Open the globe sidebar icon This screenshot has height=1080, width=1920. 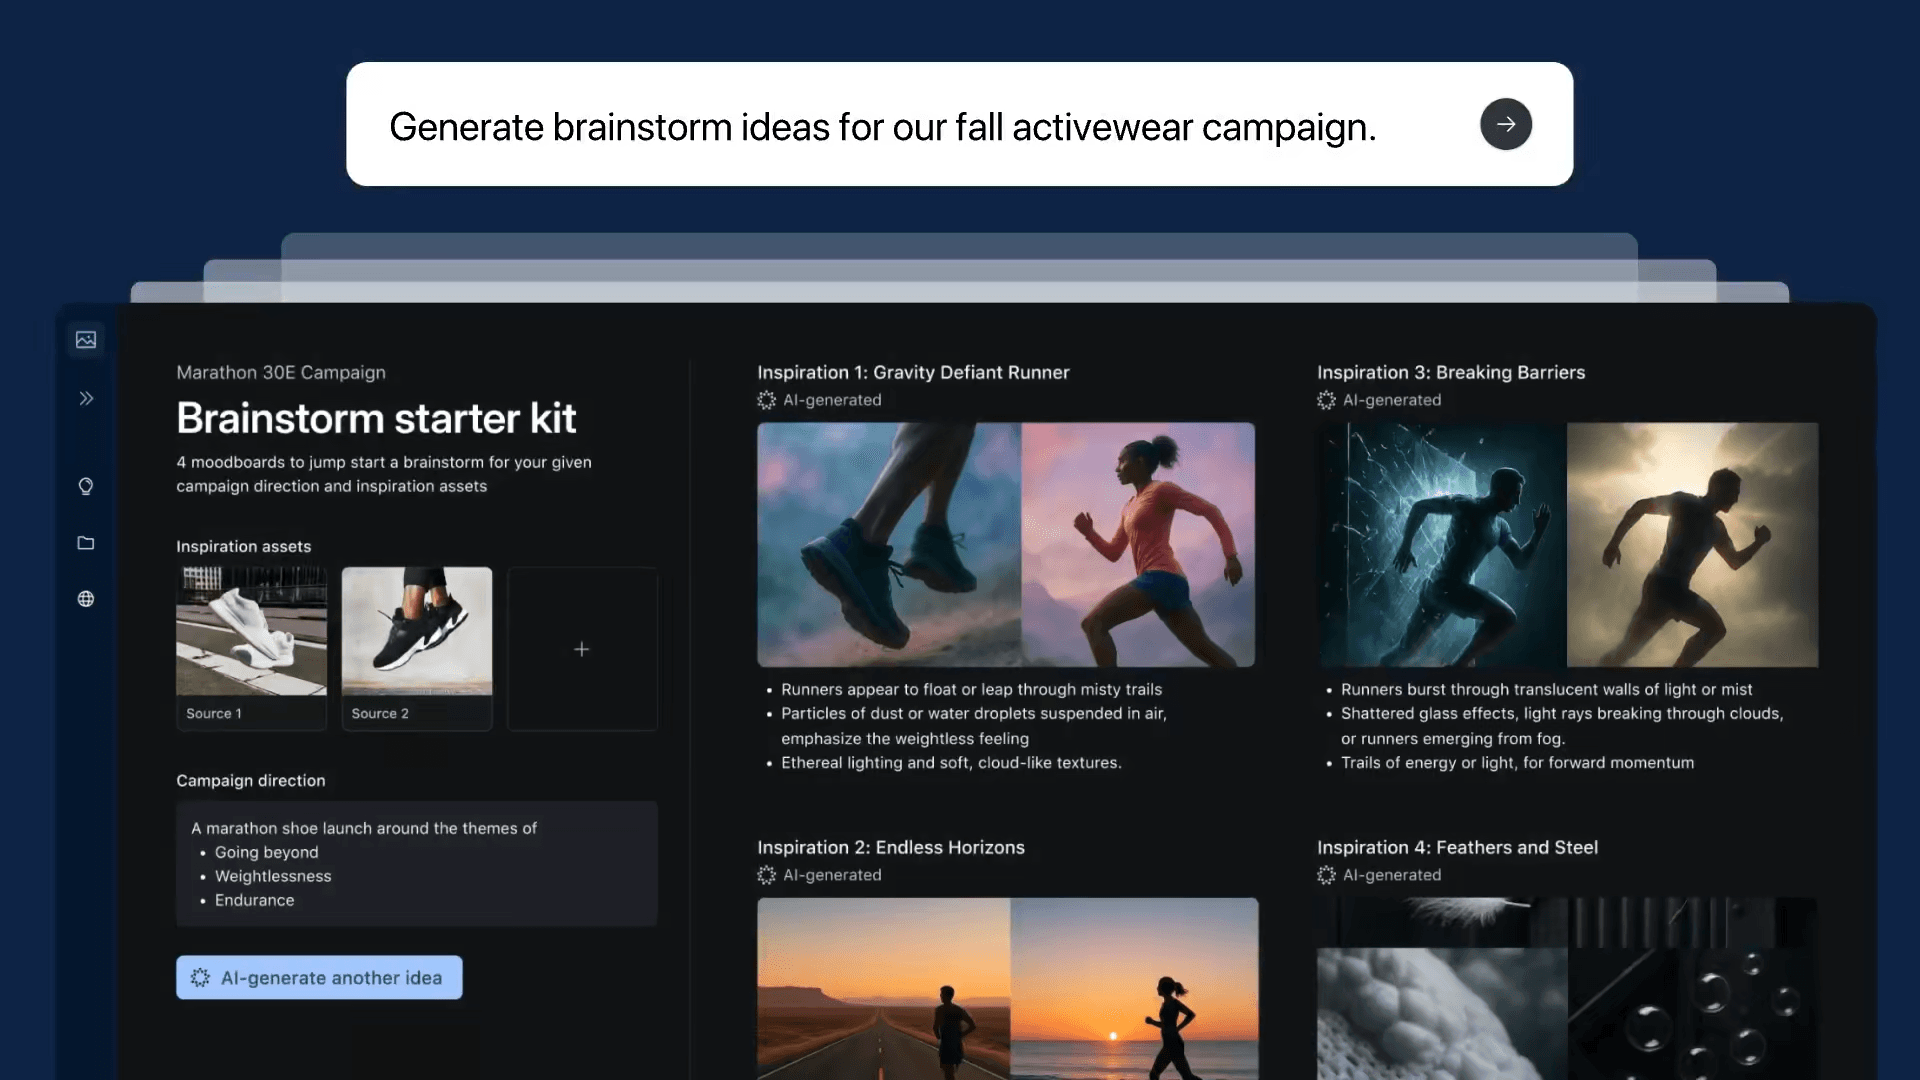86,599
